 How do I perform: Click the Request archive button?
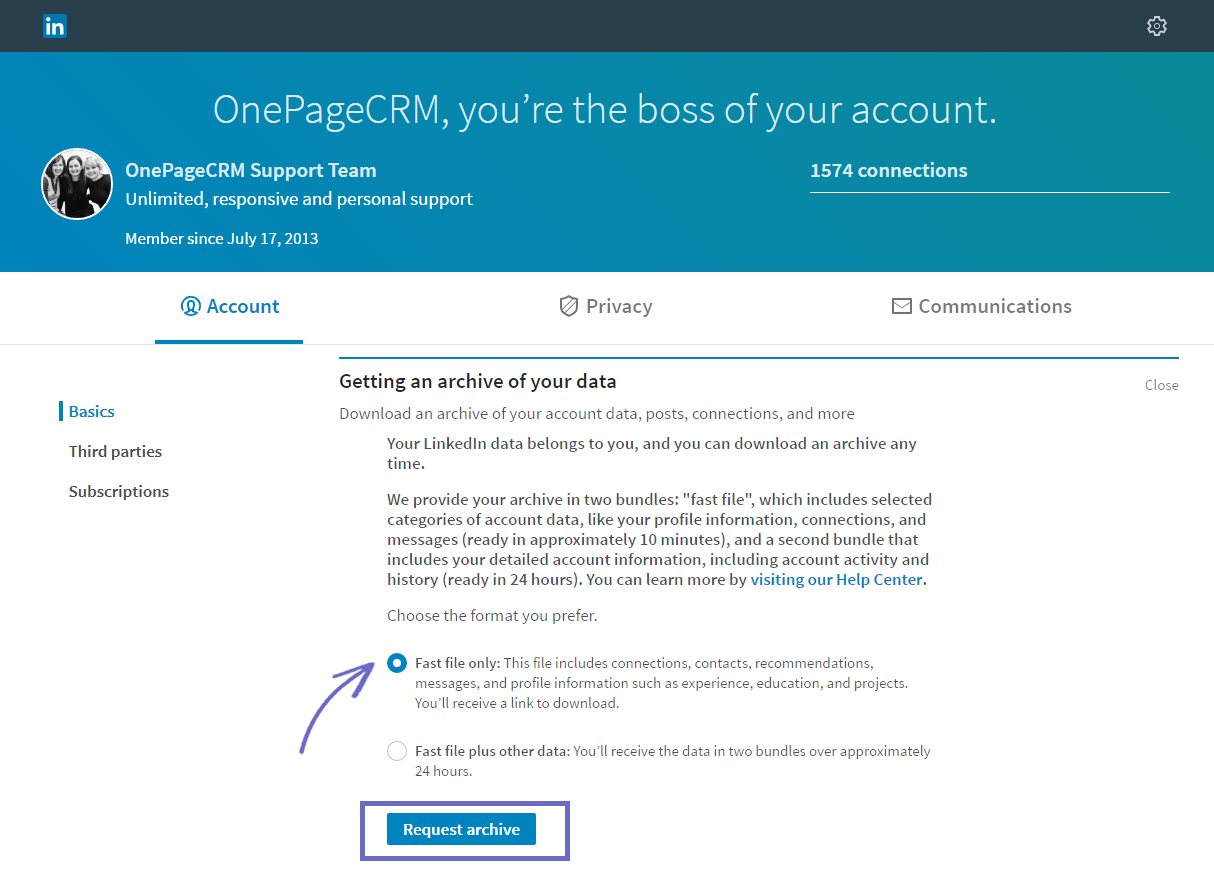pos(461,829)
